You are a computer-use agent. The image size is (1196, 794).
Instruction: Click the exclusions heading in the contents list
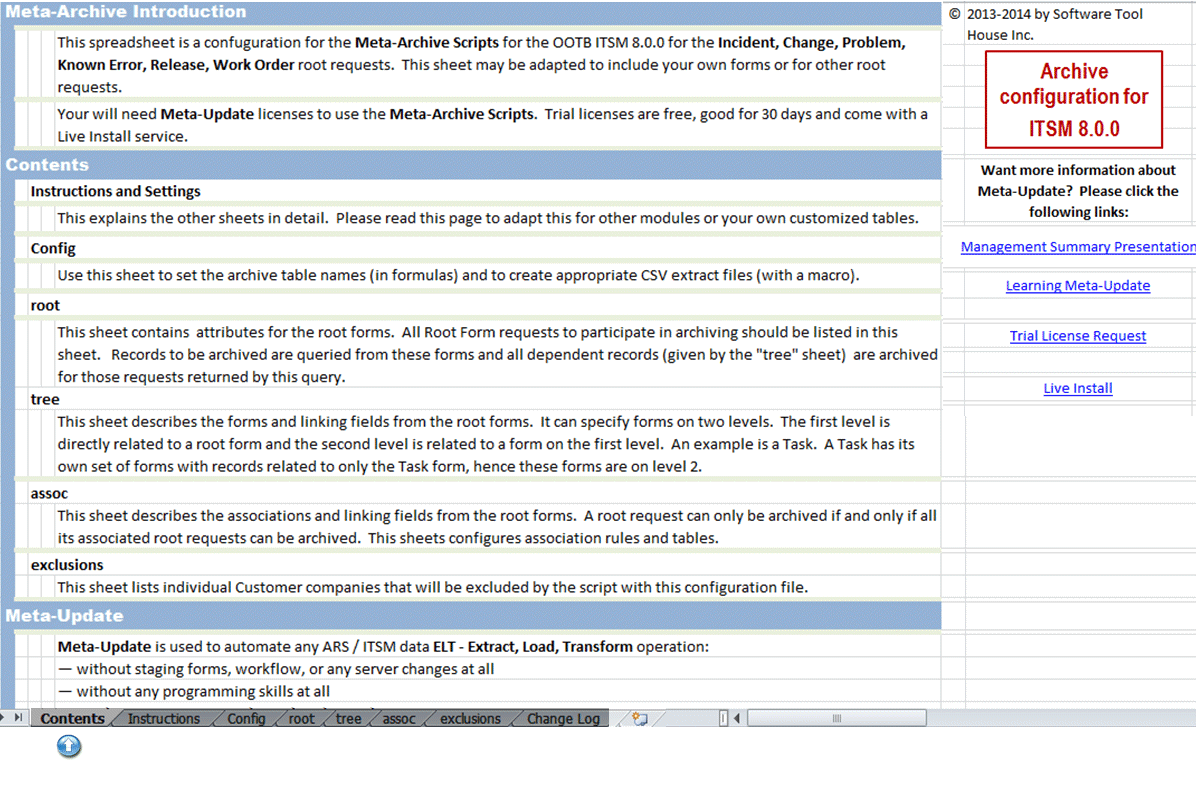pos(67,564)
